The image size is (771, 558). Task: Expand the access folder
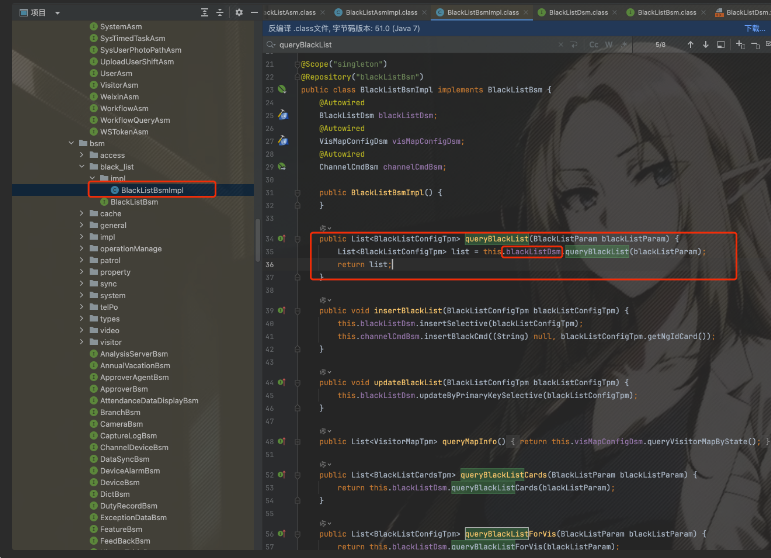(82, 155)
